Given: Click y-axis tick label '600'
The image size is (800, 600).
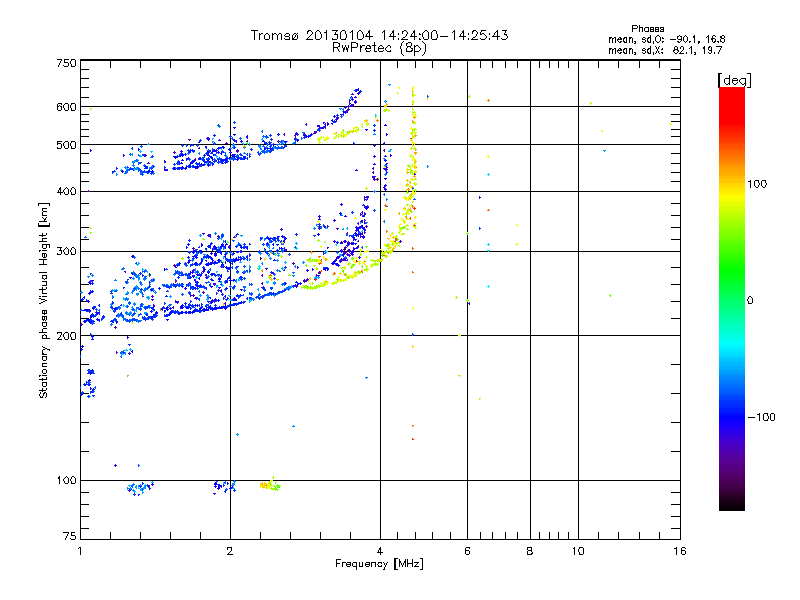Looking at the screenshot, I should tap(66, 107).
